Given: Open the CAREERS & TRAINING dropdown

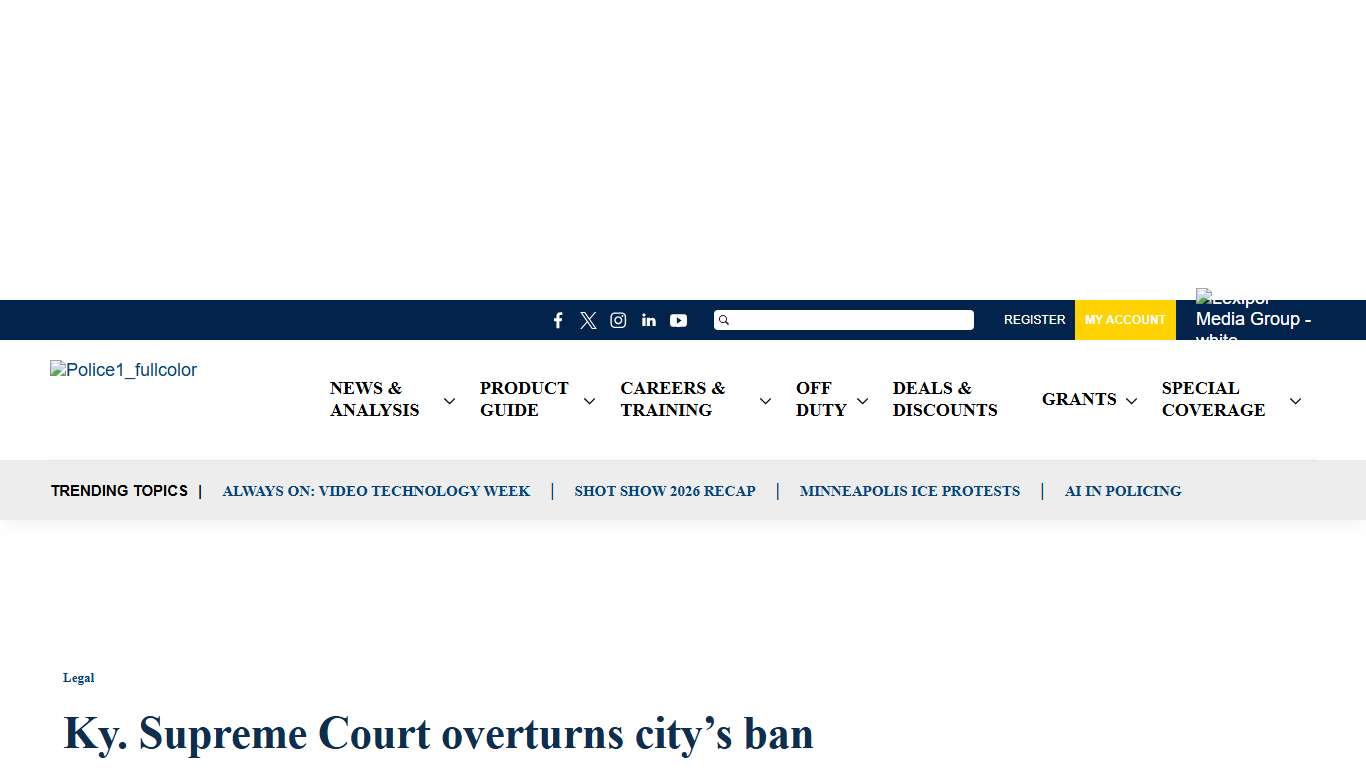Looking at the screenshot, I should (765, 400).
